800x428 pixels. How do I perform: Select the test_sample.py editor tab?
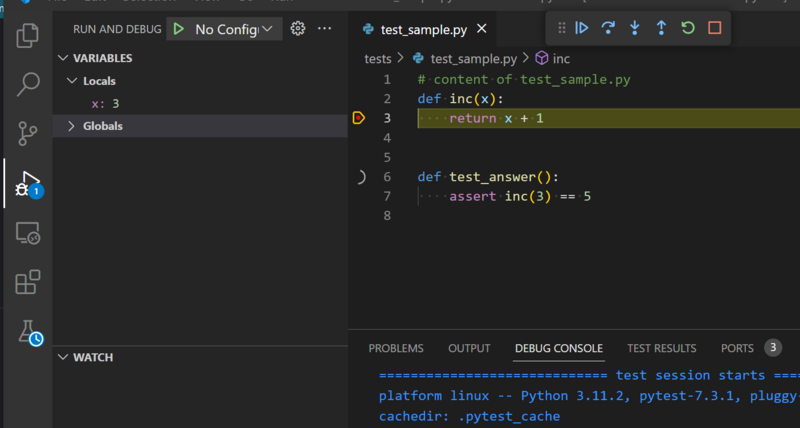(x=422, y=30)
